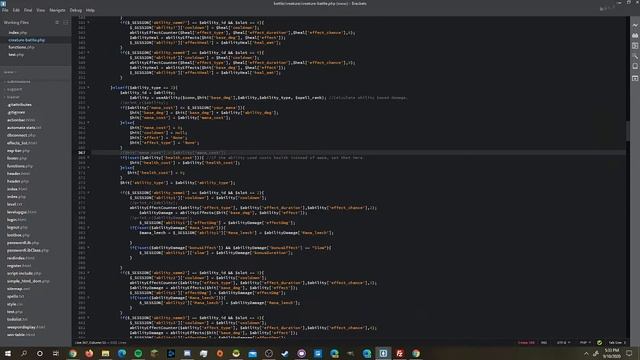Open Spotify from the taskbar

point(138,353)
